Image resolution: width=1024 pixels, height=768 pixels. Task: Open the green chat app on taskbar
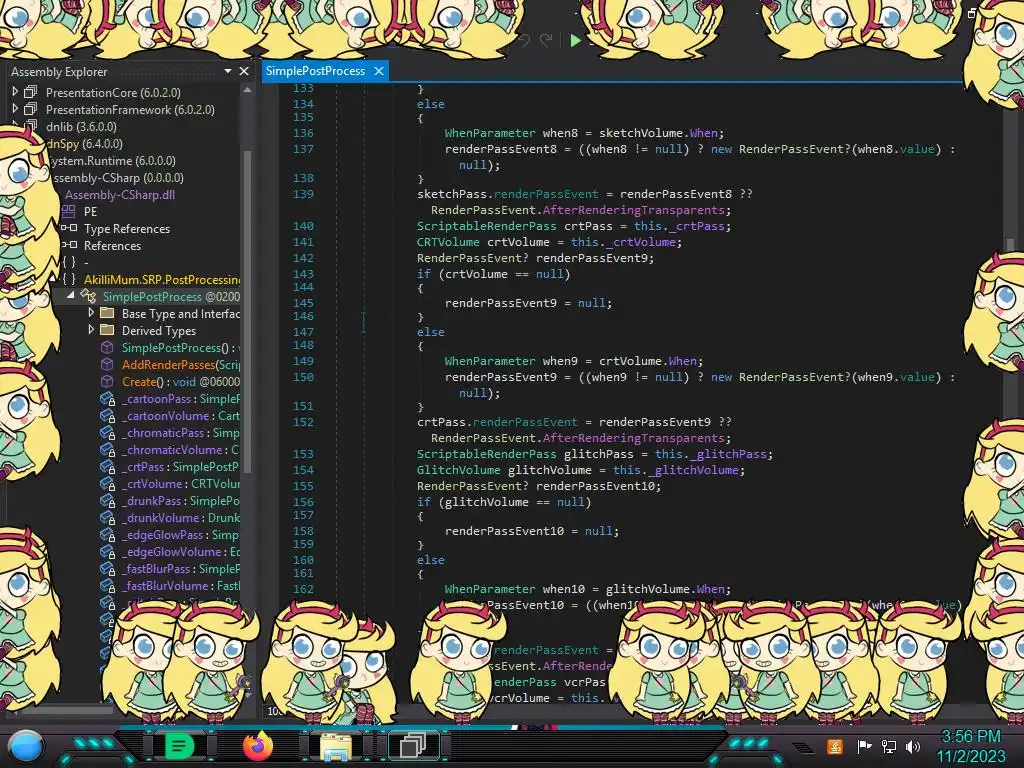(178, 745)
